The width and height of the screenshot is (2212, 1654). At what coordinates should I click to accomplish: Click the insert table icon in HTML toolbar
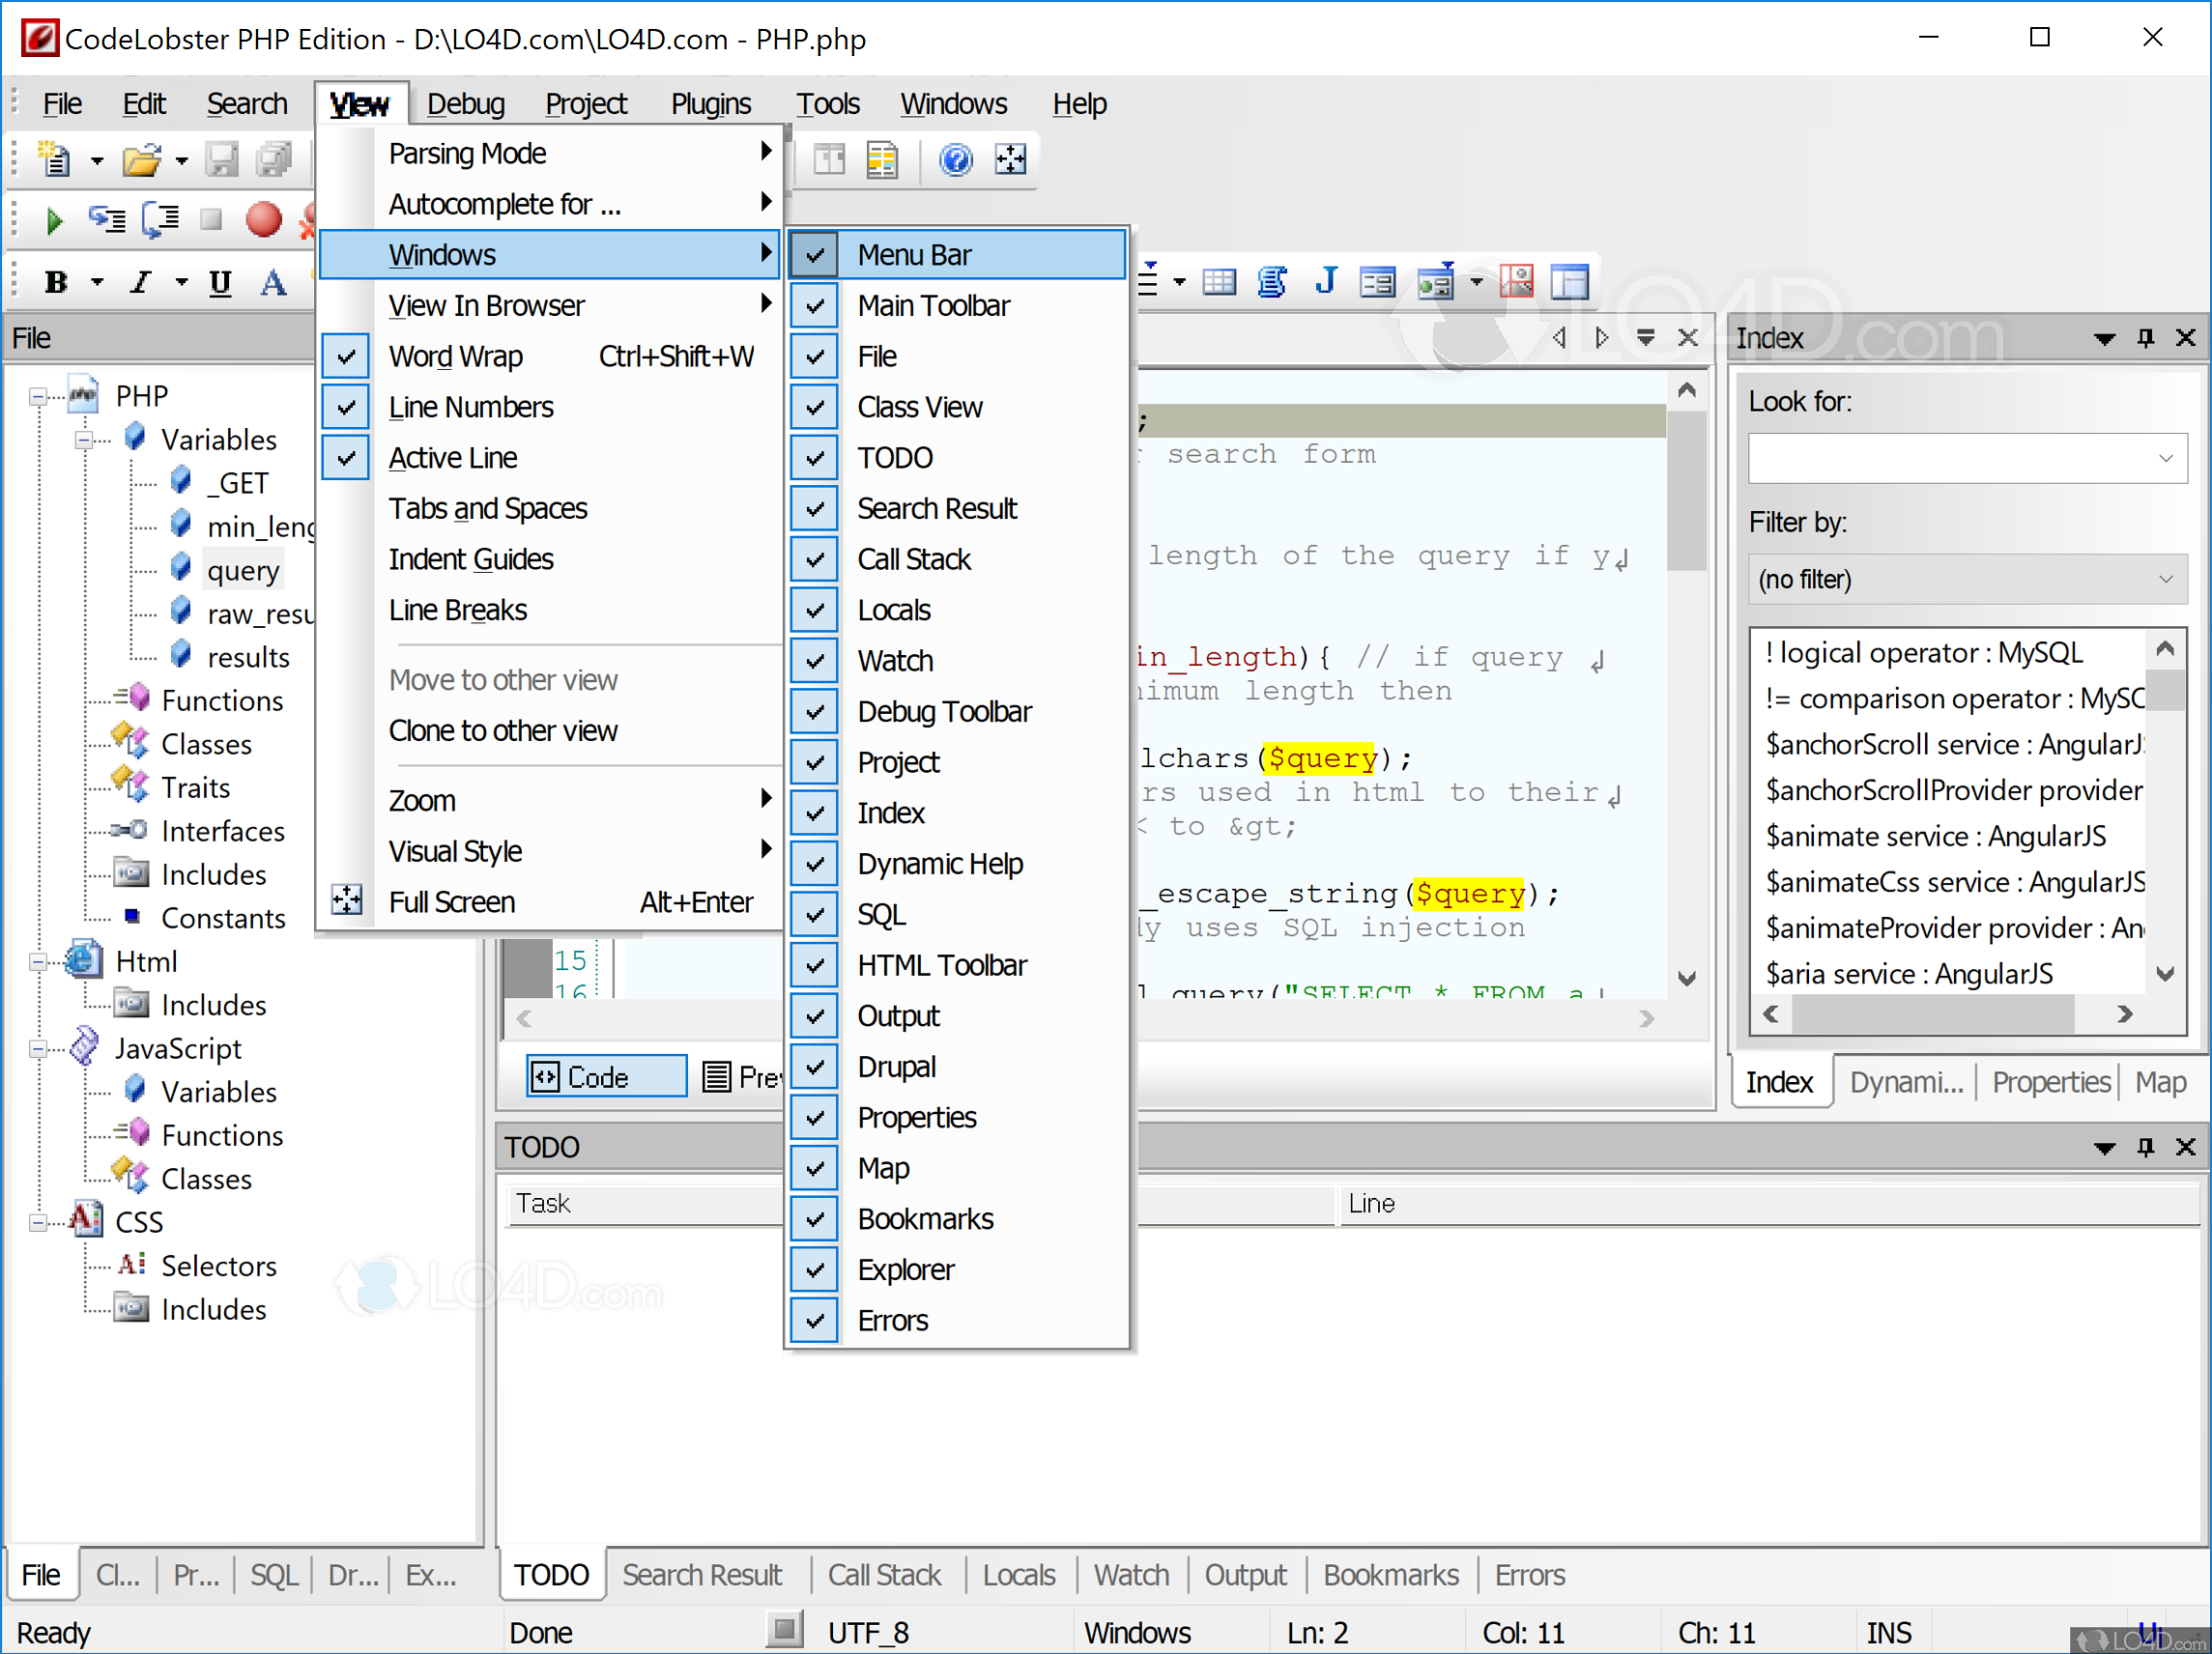click(x=1218, y=283)
